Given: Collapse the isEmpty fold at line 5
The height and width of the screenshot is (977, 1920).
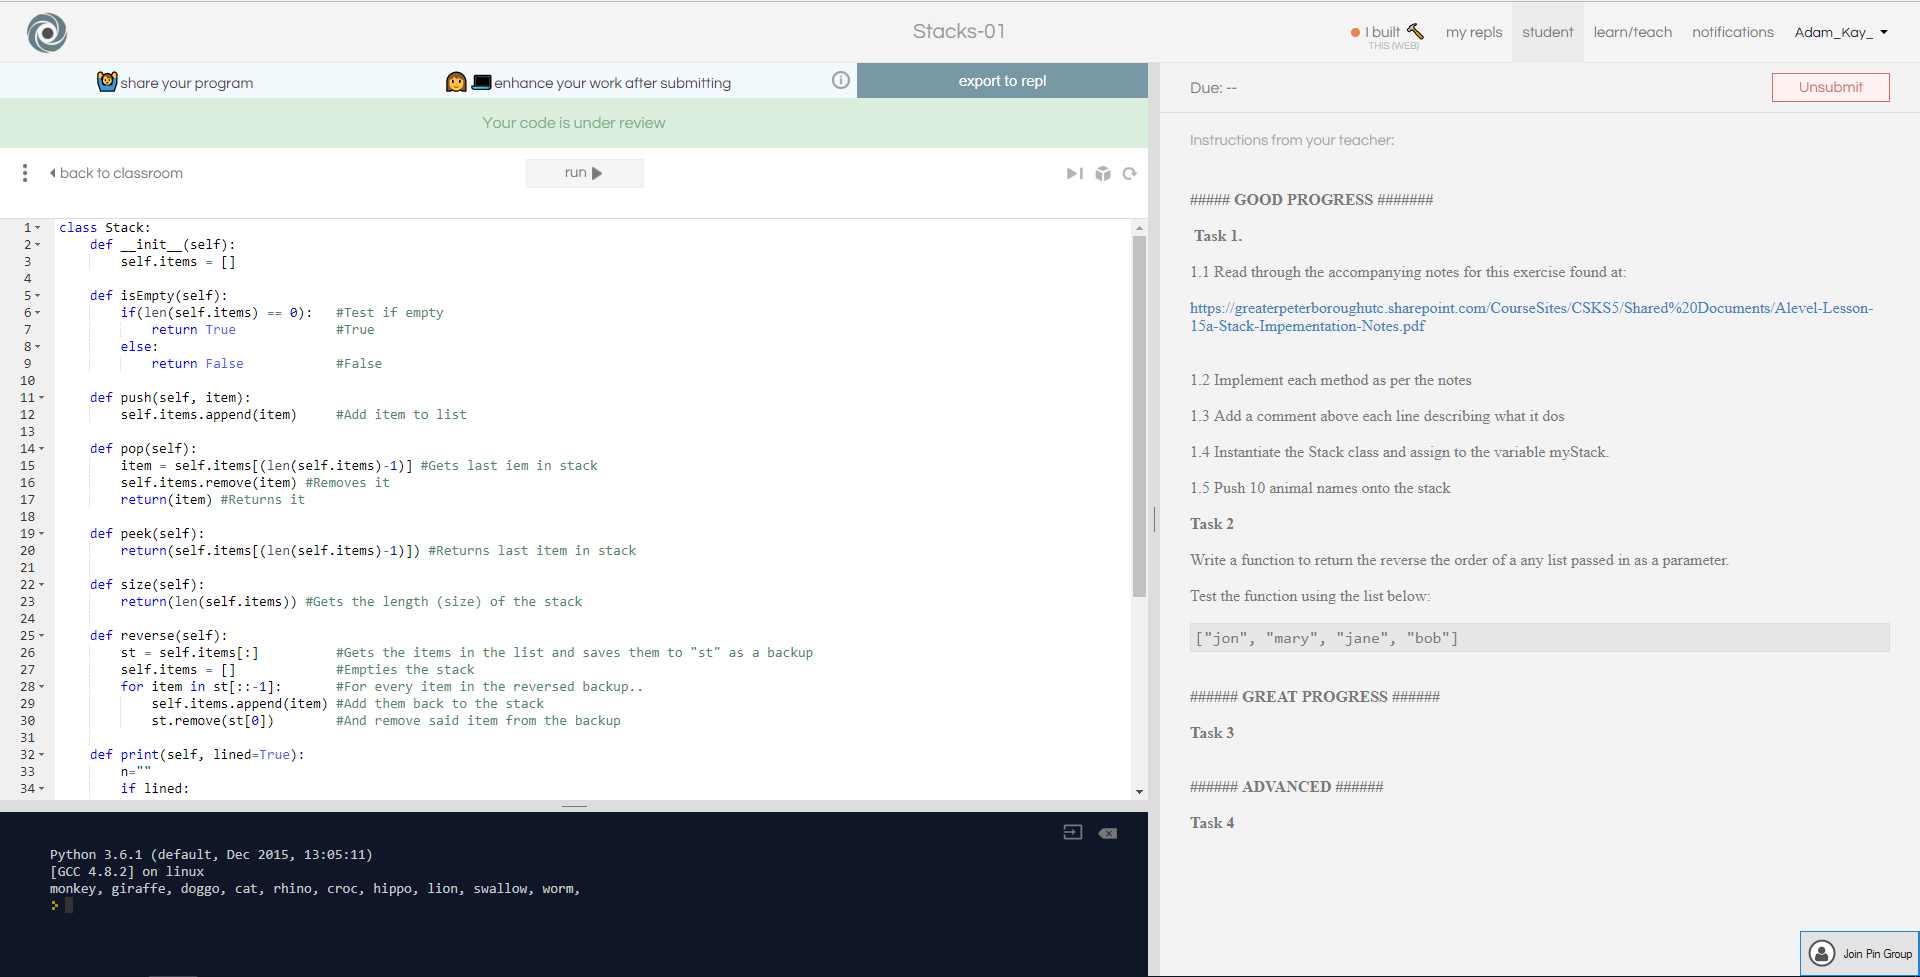Looking at the screenshot, I should 38,296.
